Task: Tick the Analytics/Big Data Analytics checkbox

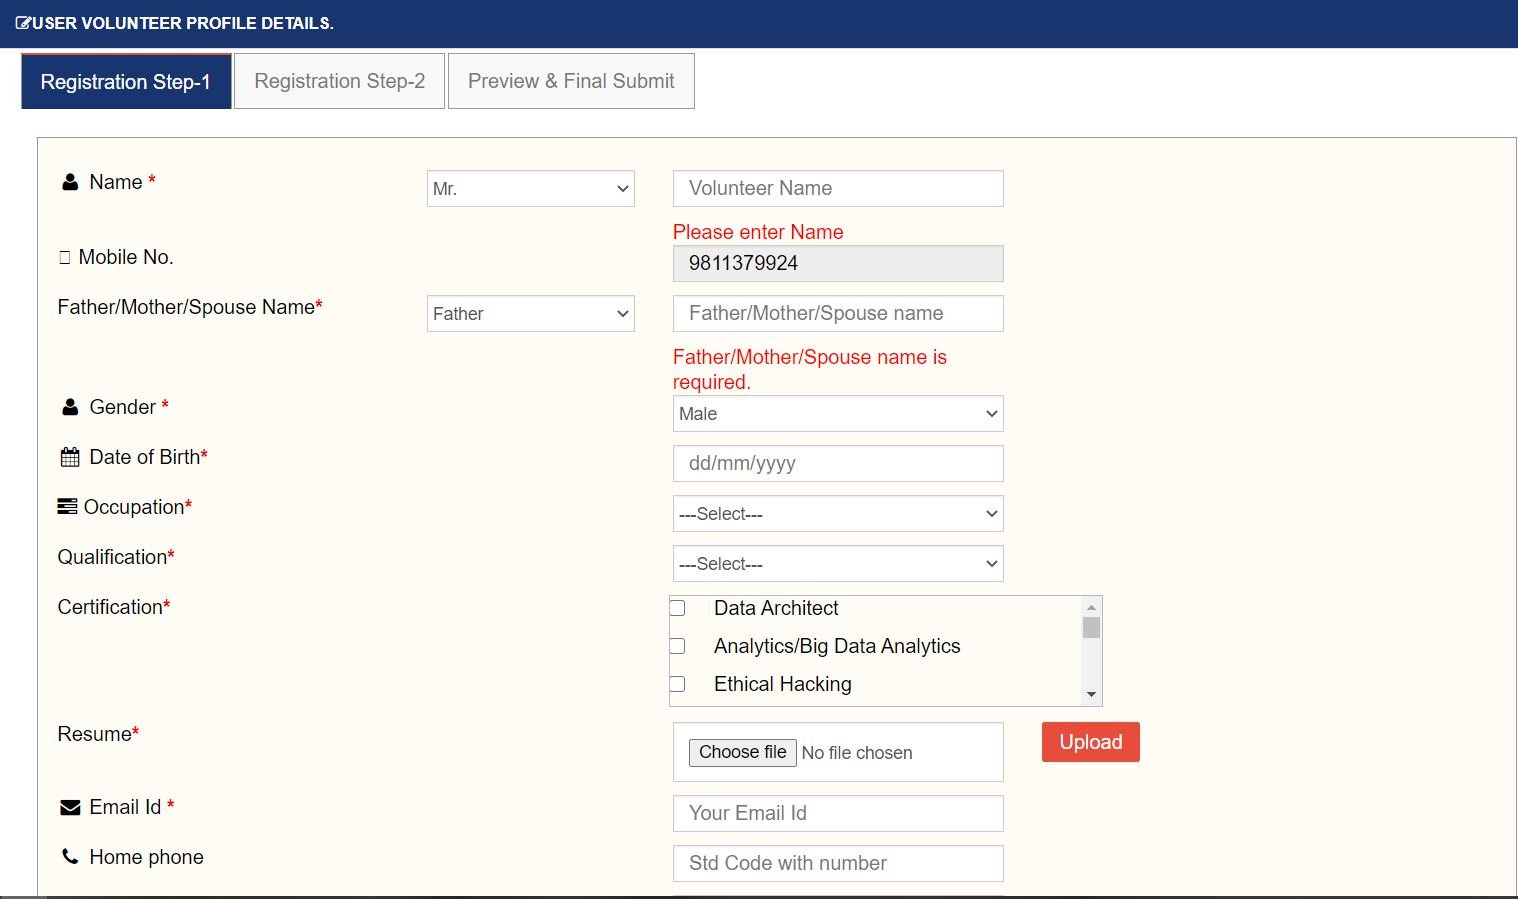Action: pyautogui.click(x=678, y=646)
